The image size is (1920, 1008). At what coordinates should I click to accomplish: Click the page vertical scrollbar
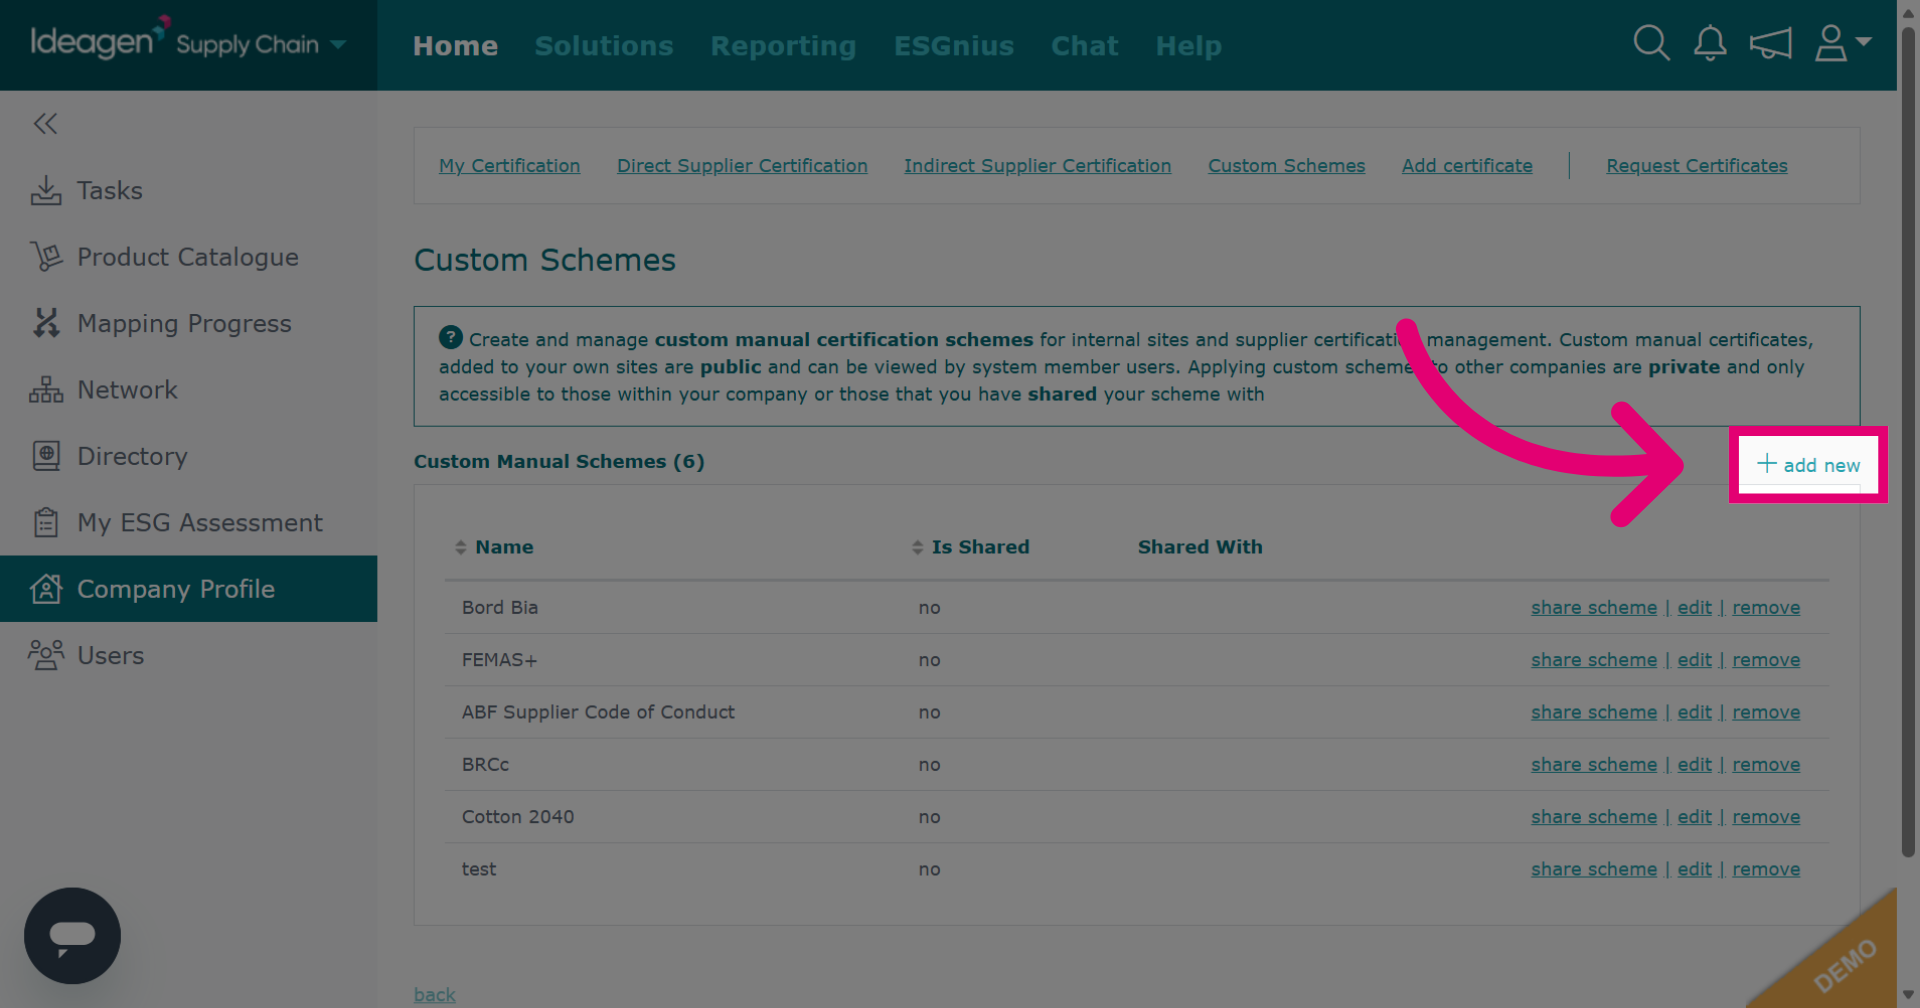(x=1908, y=440)
